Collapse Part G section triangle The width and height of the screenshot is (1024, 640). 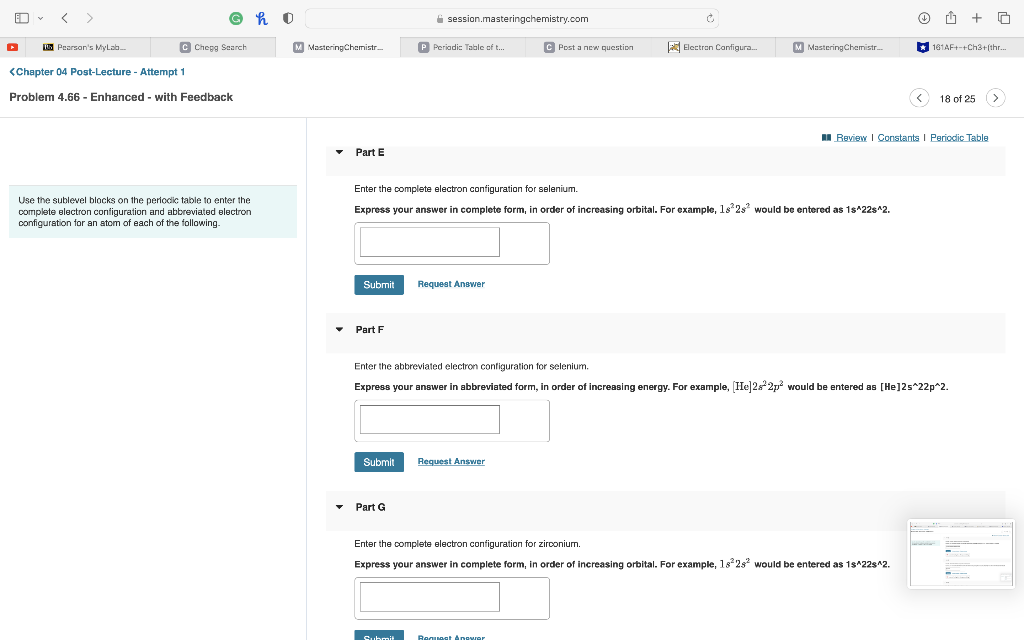coord(339,507)
